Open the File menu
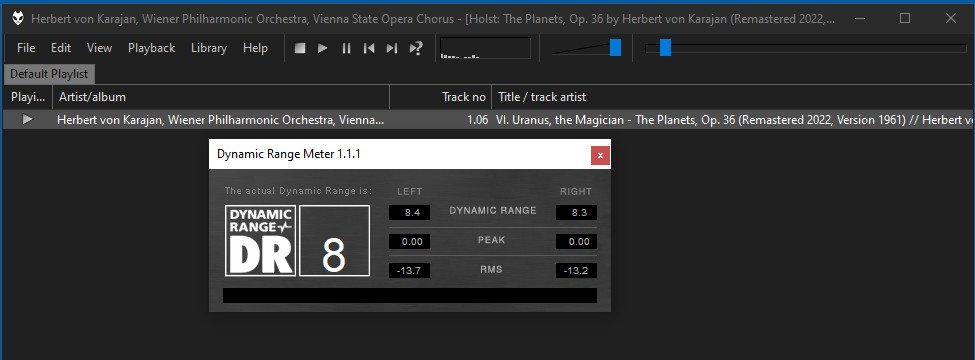Viewport: 975px width, 360px height. tap(26, 48)
